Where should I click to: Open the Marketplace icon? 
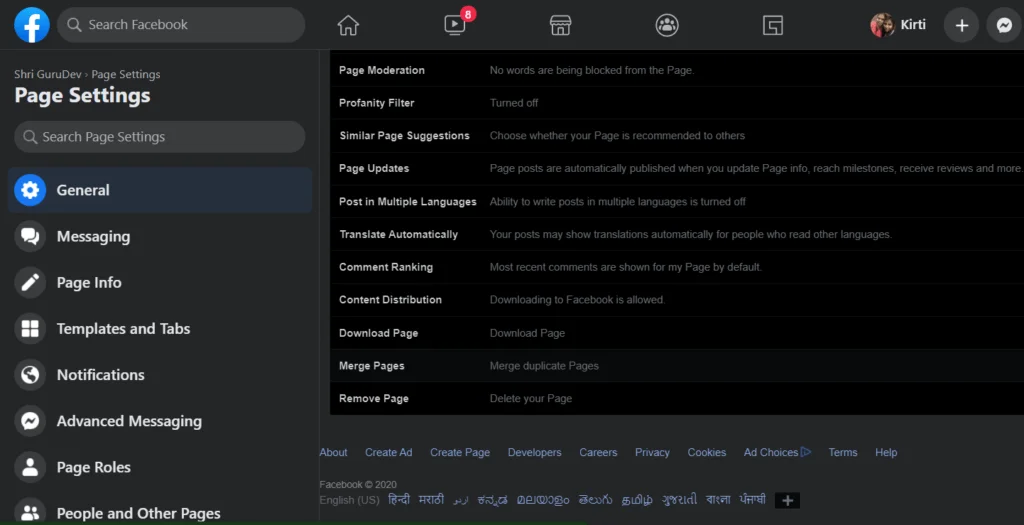click(562, 25)
